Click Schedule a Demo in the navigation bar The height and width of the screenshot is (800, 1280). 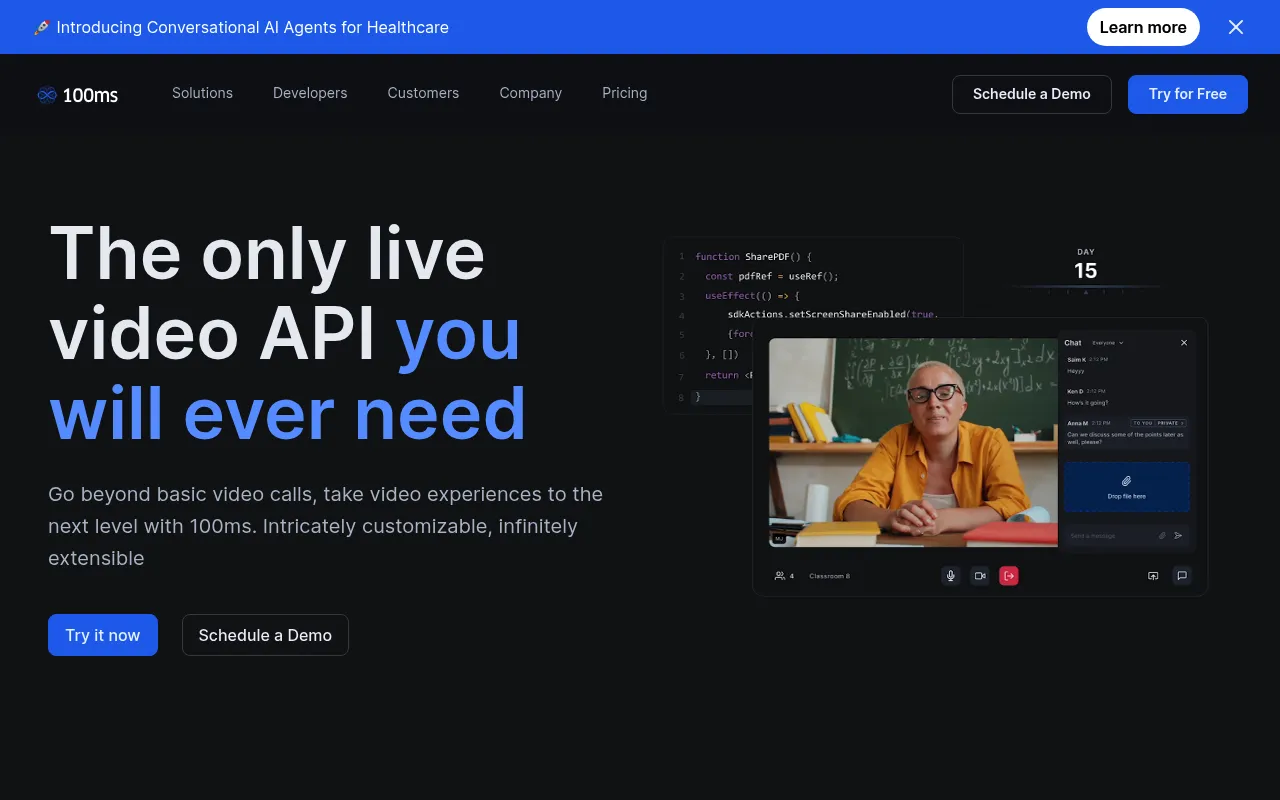click(1032, 94)
